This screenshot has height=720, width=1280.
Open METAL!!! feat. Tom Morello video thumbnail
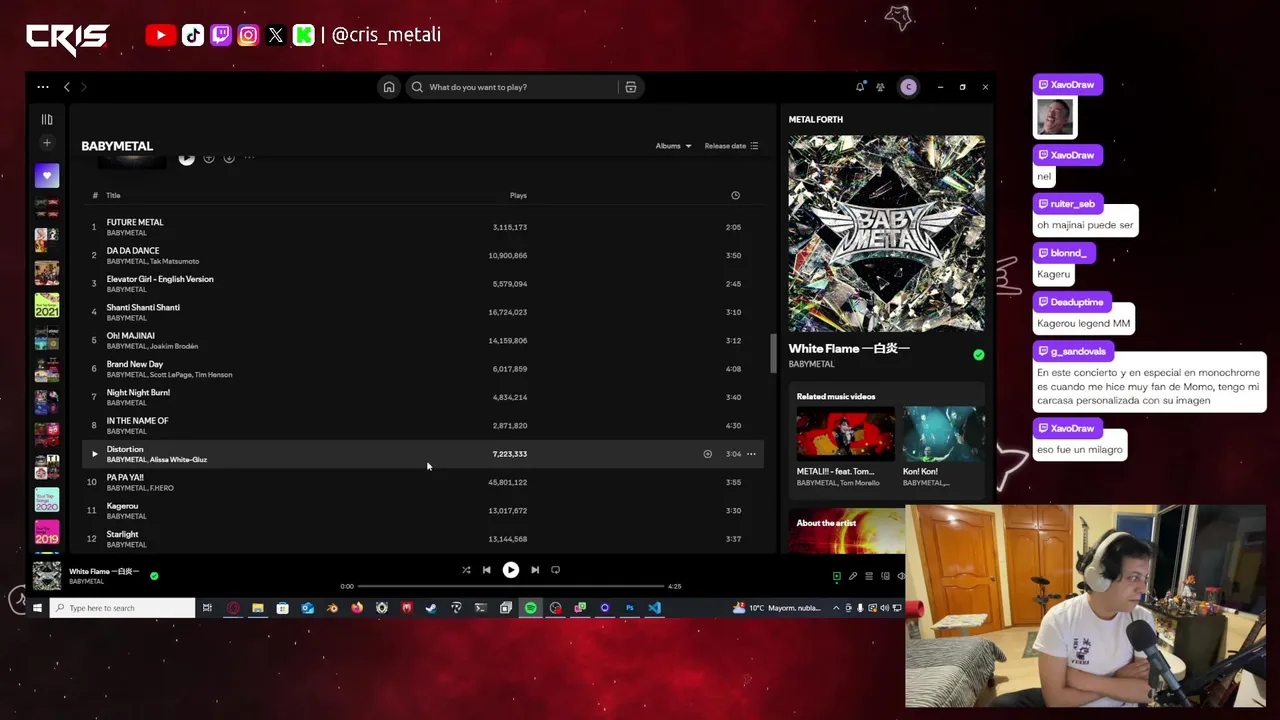tap(845, 434)
